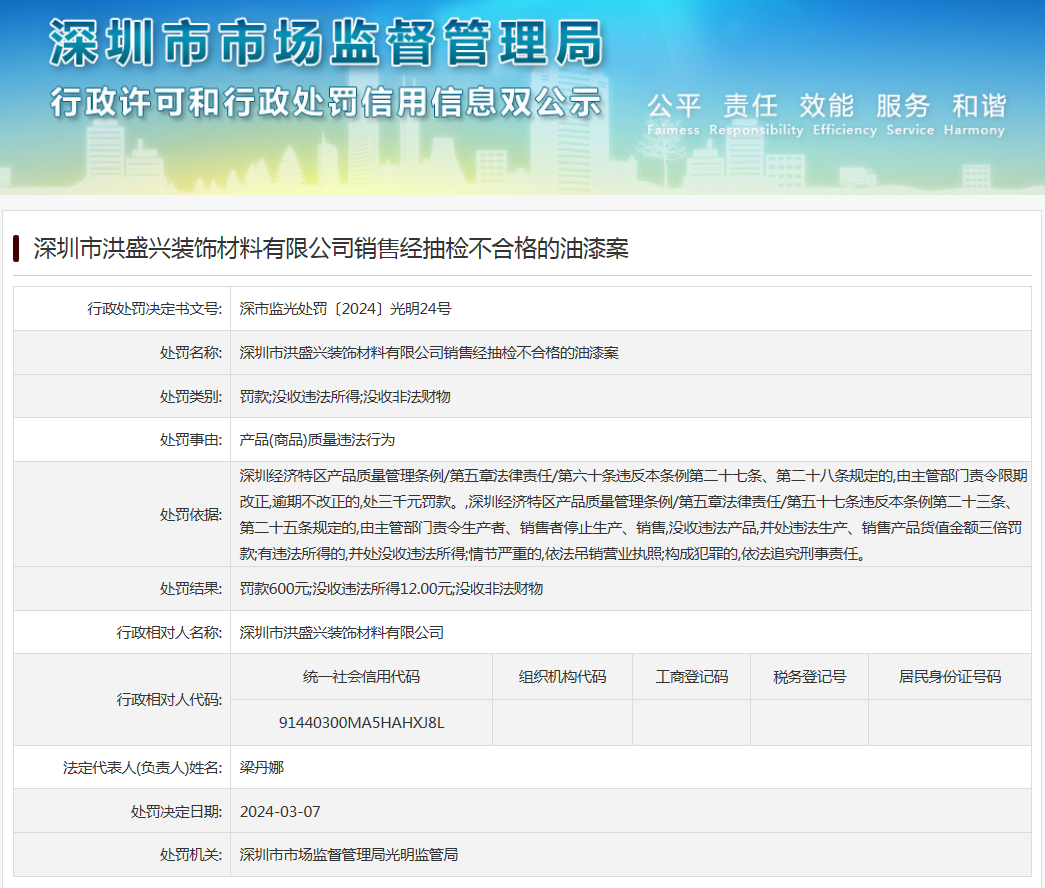Click the 处罚依据 legal basis paragraph
This screenshot has width=1045, height=888.
(630, 514)
